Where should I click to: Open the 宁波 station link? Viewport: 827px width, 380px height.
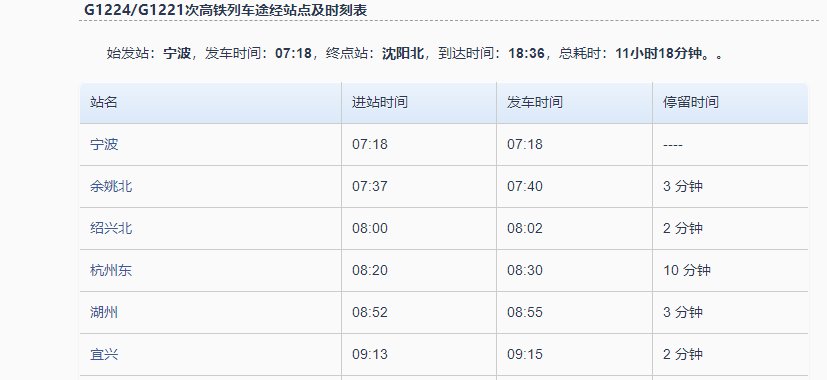[x=104, y=145]
